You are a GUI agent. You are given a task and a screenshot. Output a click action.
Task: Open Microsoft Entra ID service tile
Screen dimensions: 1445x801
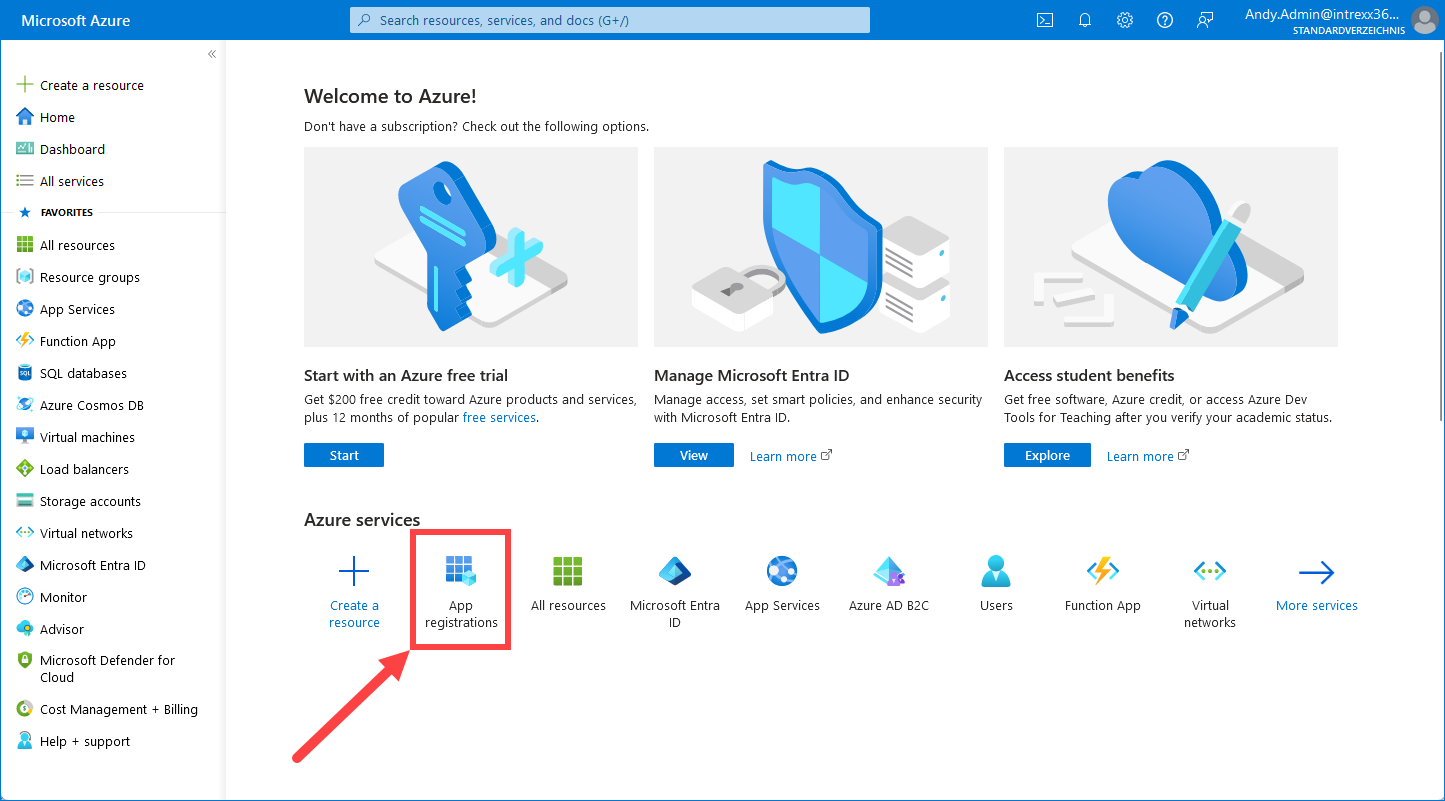[x=675, y=591]
